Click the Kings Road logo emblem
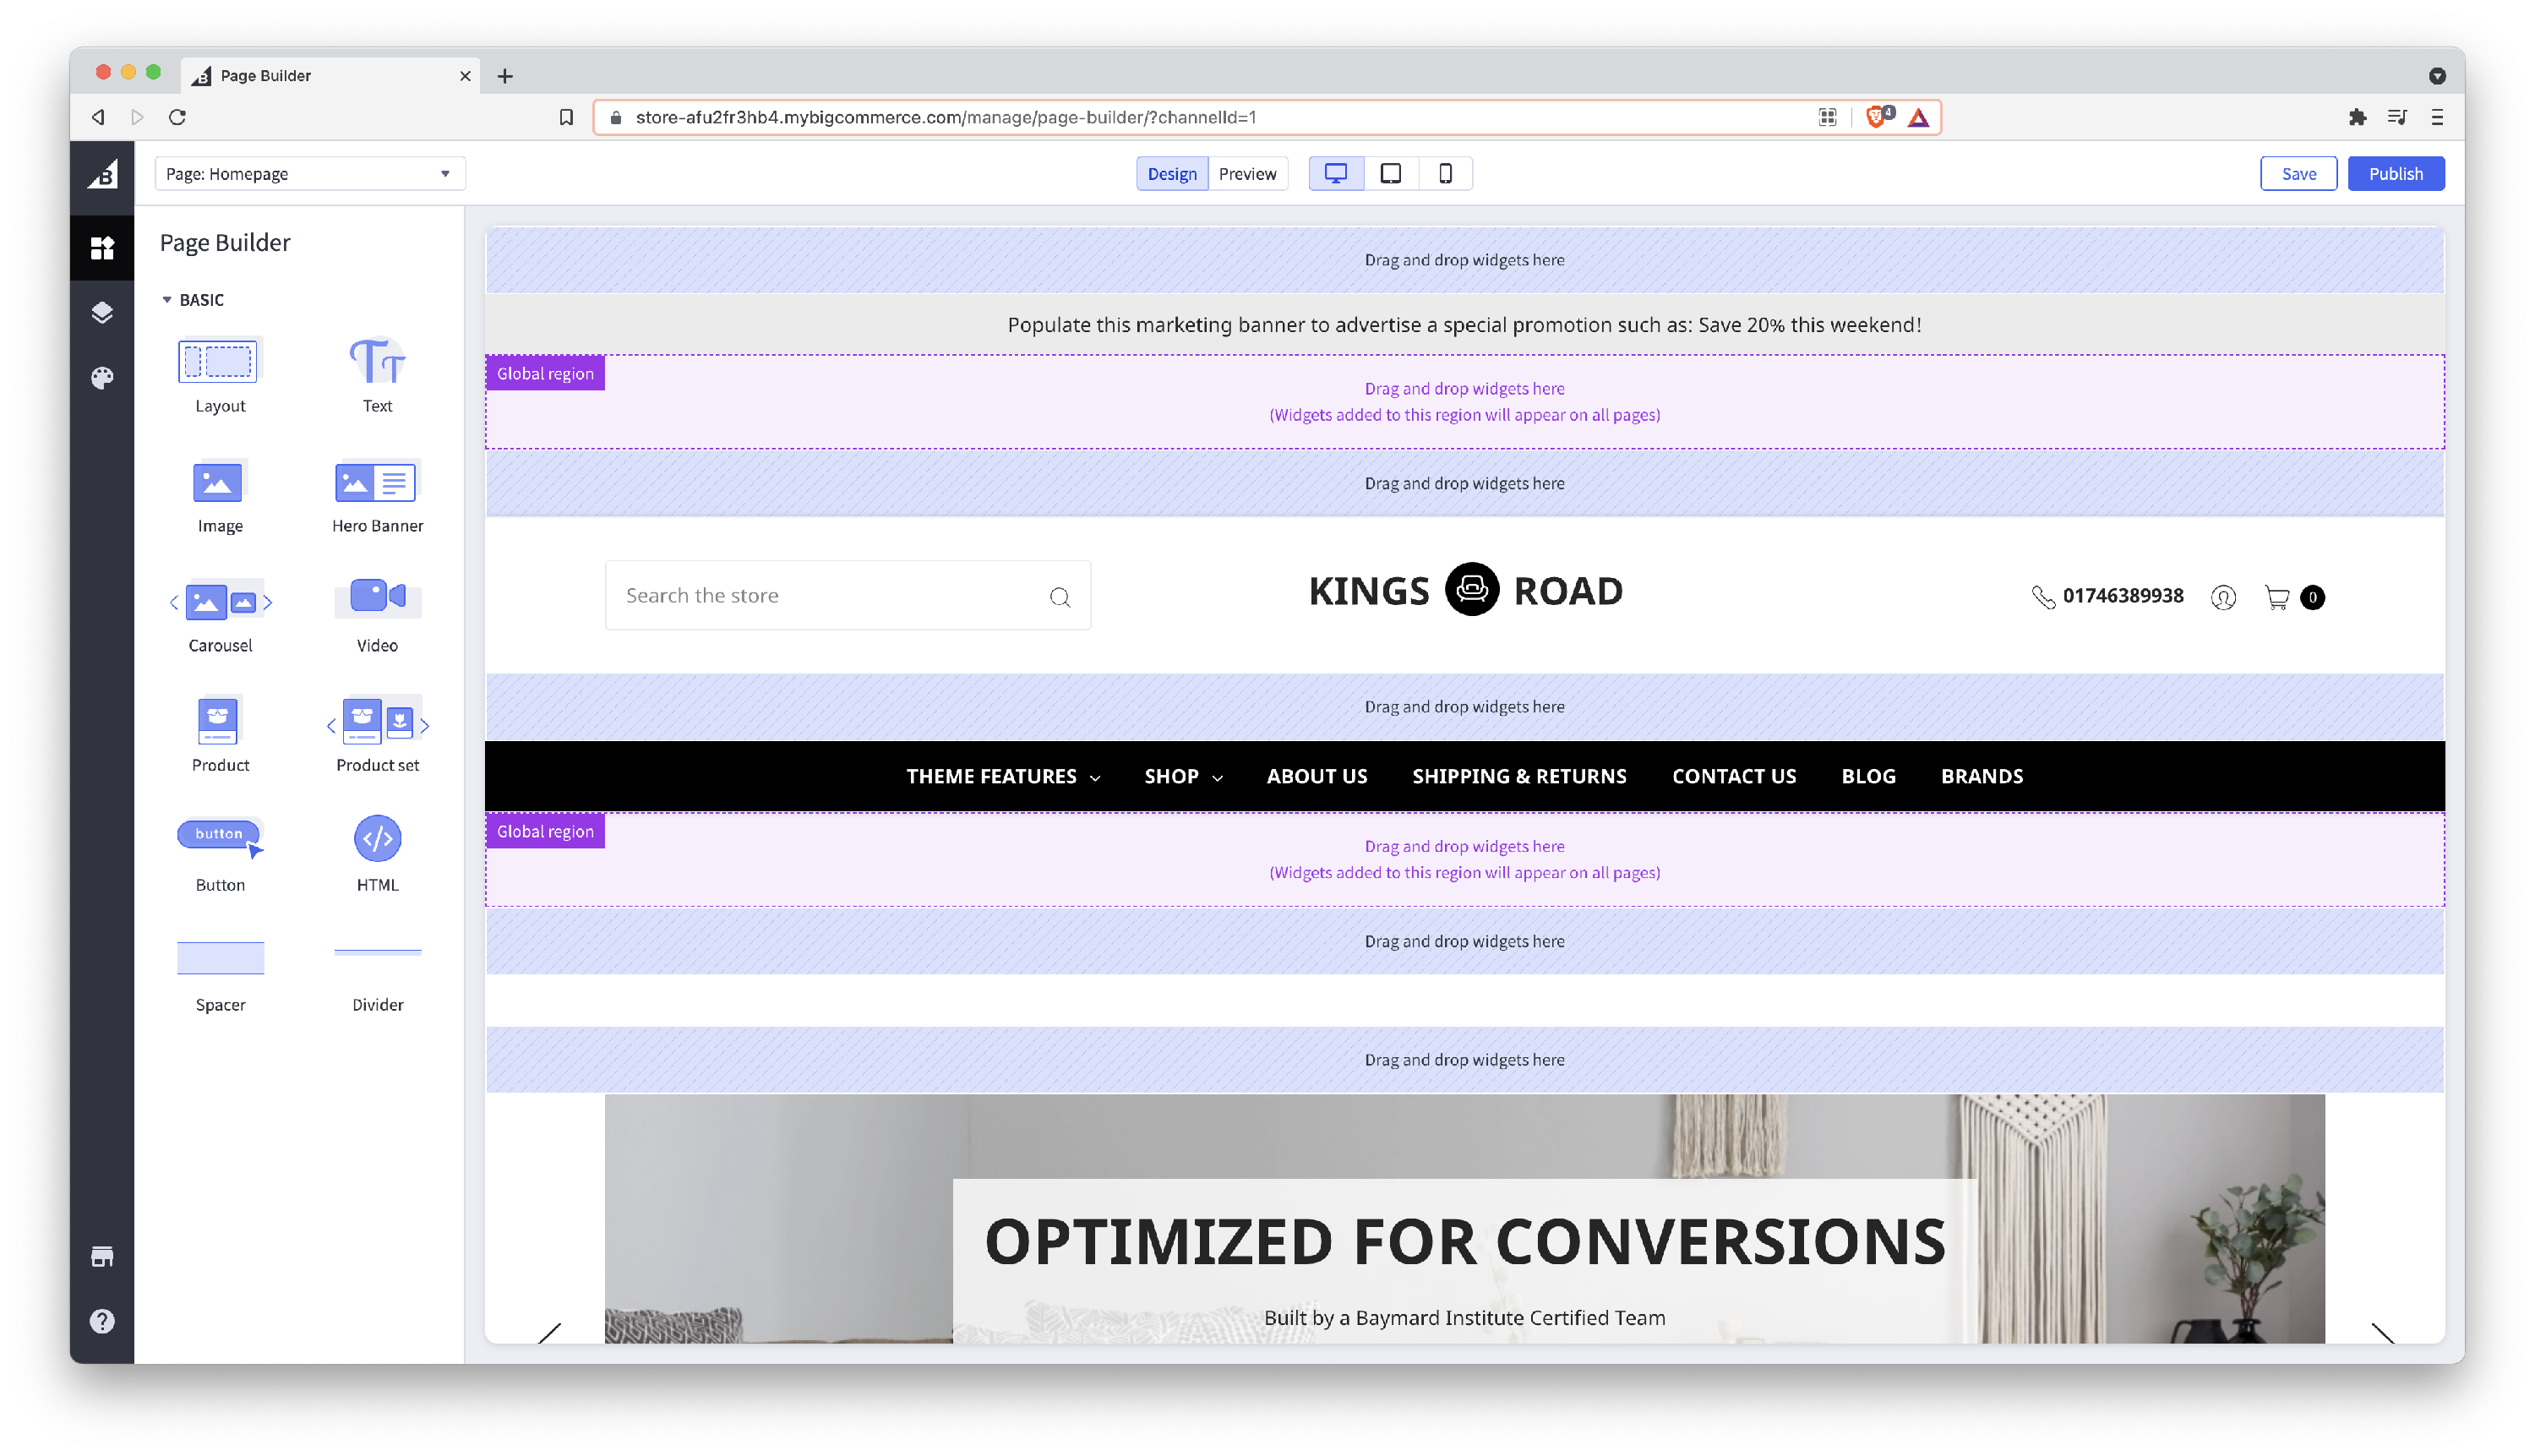This screenshot has height=1456, width=2535. tap(1472, 590)
